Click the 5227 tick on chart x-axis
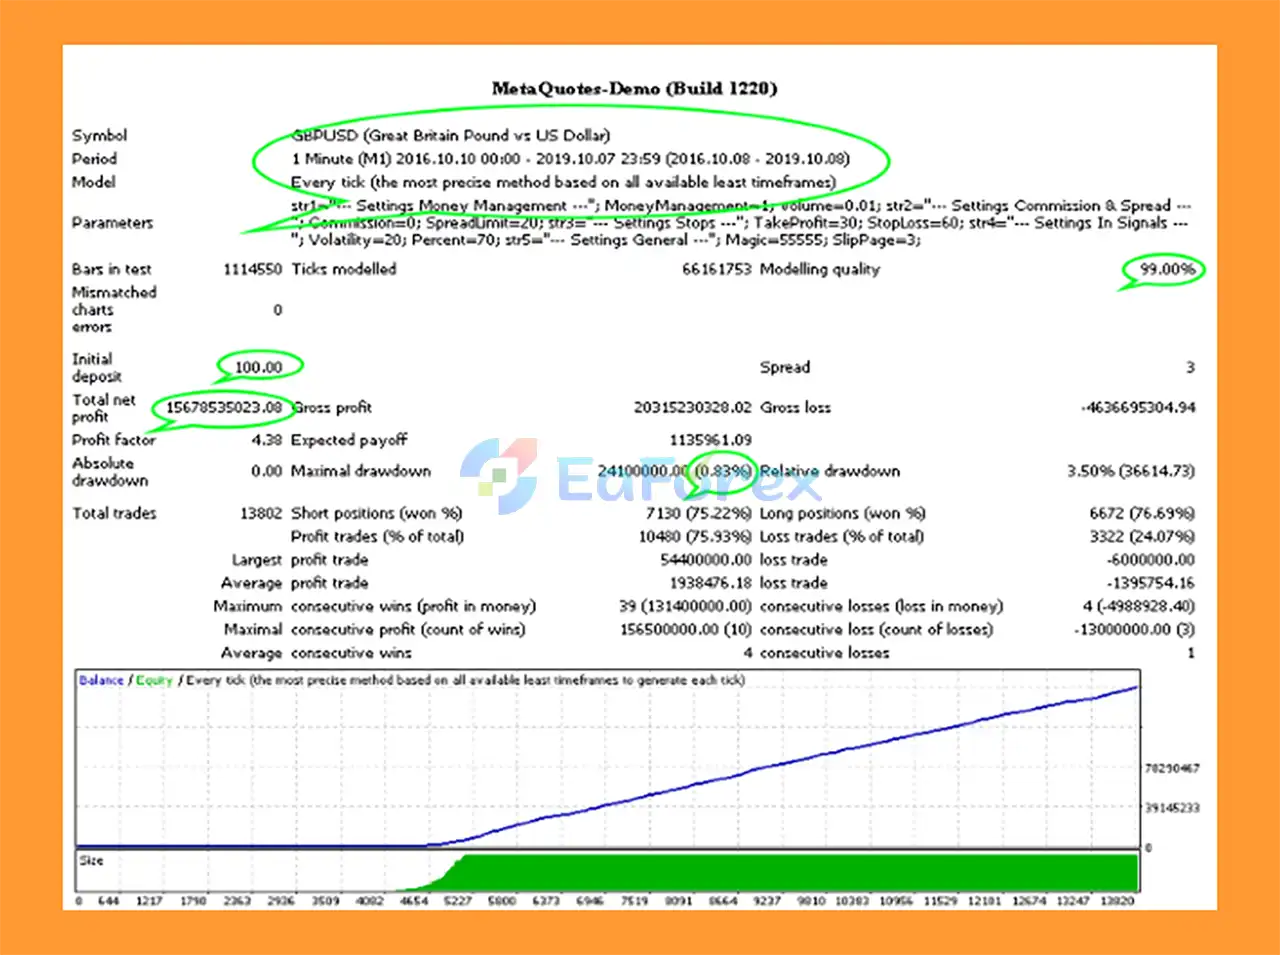Image resolution: width=1280 pixels, height=955 pixels. (x=457, y=901)
